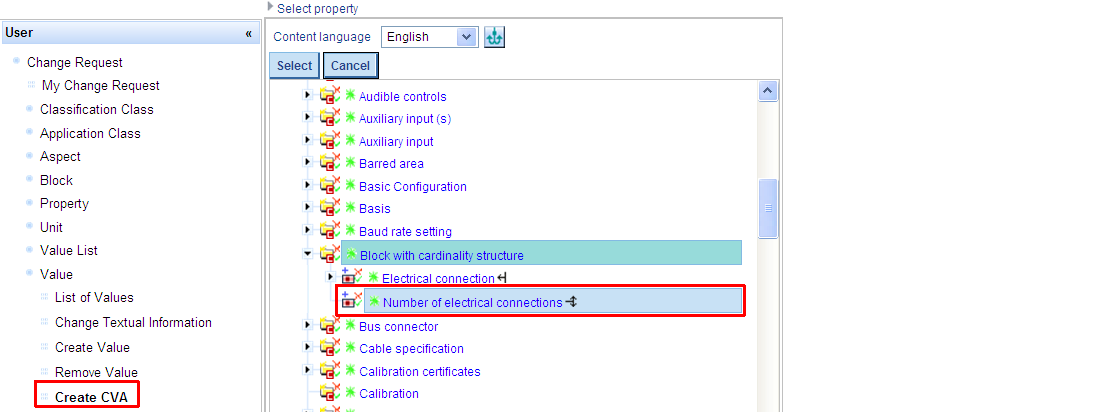This screenshot has width=1096, height=412.
Task: Click the block icon beside Electrical connection
Action: point(351,278)
